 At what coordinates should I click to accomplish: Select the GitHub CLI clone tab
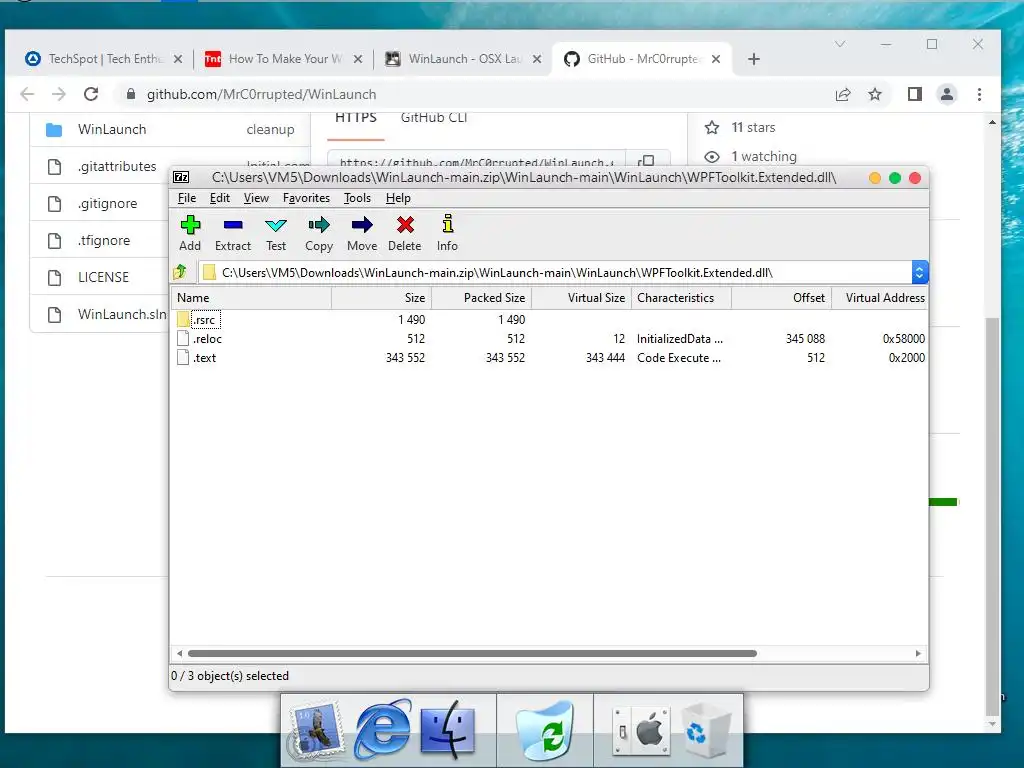[x=434, y=119]
